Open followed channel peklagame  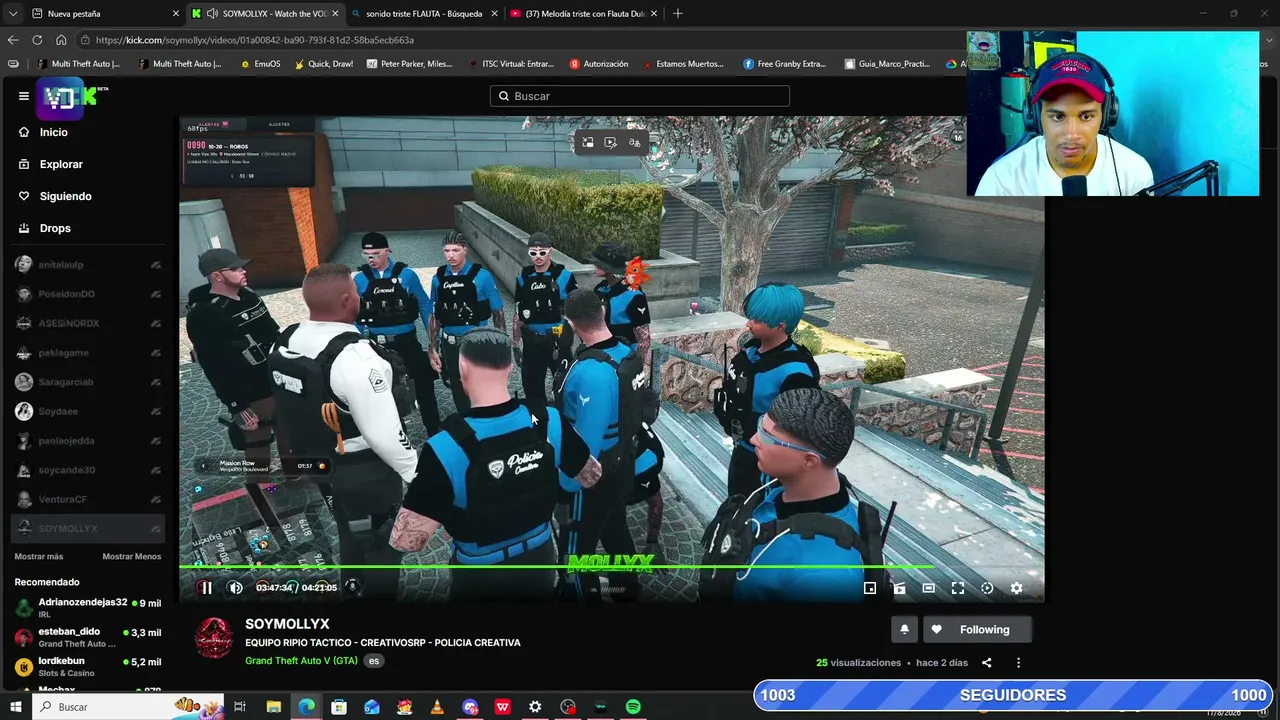(x=88, y=353)
